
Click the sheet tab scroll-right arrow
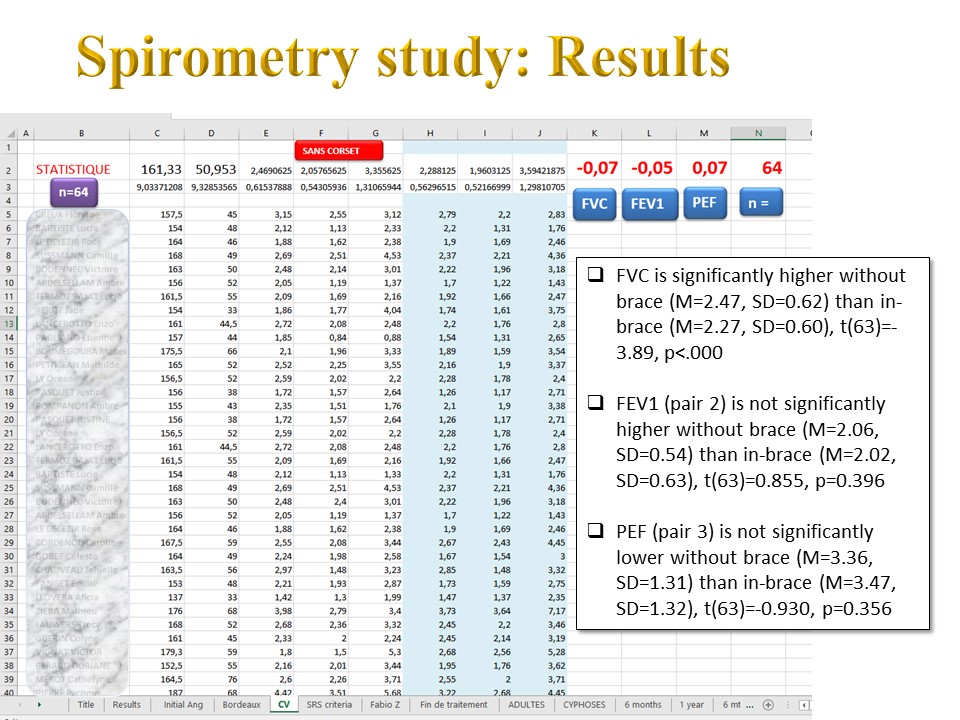click(x=39, y=705)
